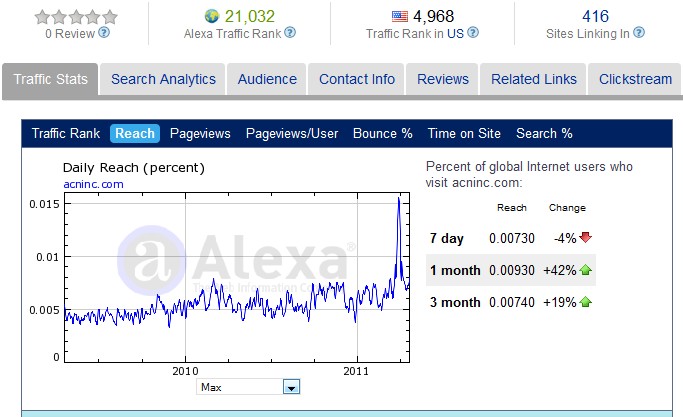Select the Reach chart option
This screenshot has width=683, height=417.
pos(135,133)
